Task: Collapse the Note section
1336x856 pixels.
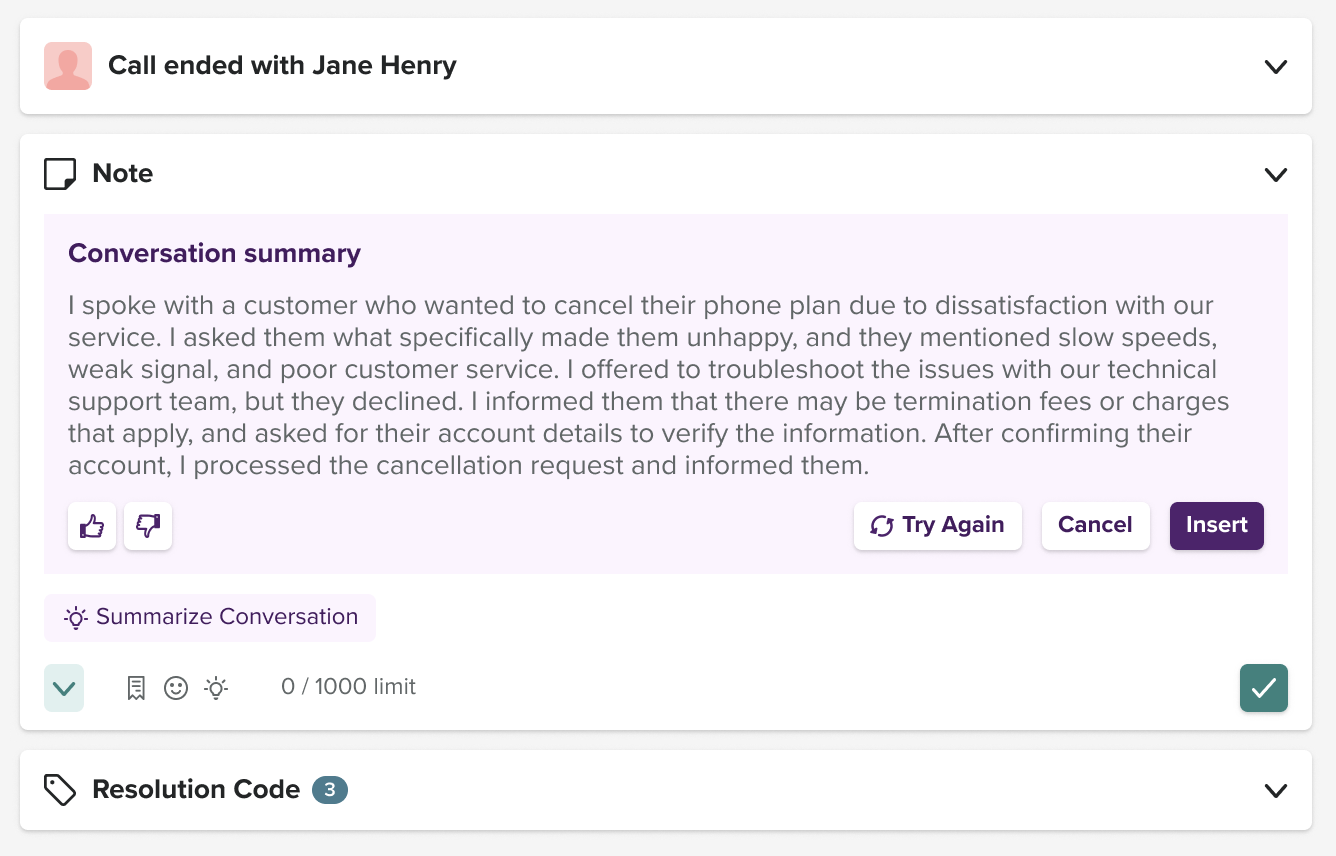Action: point(1276,174)
